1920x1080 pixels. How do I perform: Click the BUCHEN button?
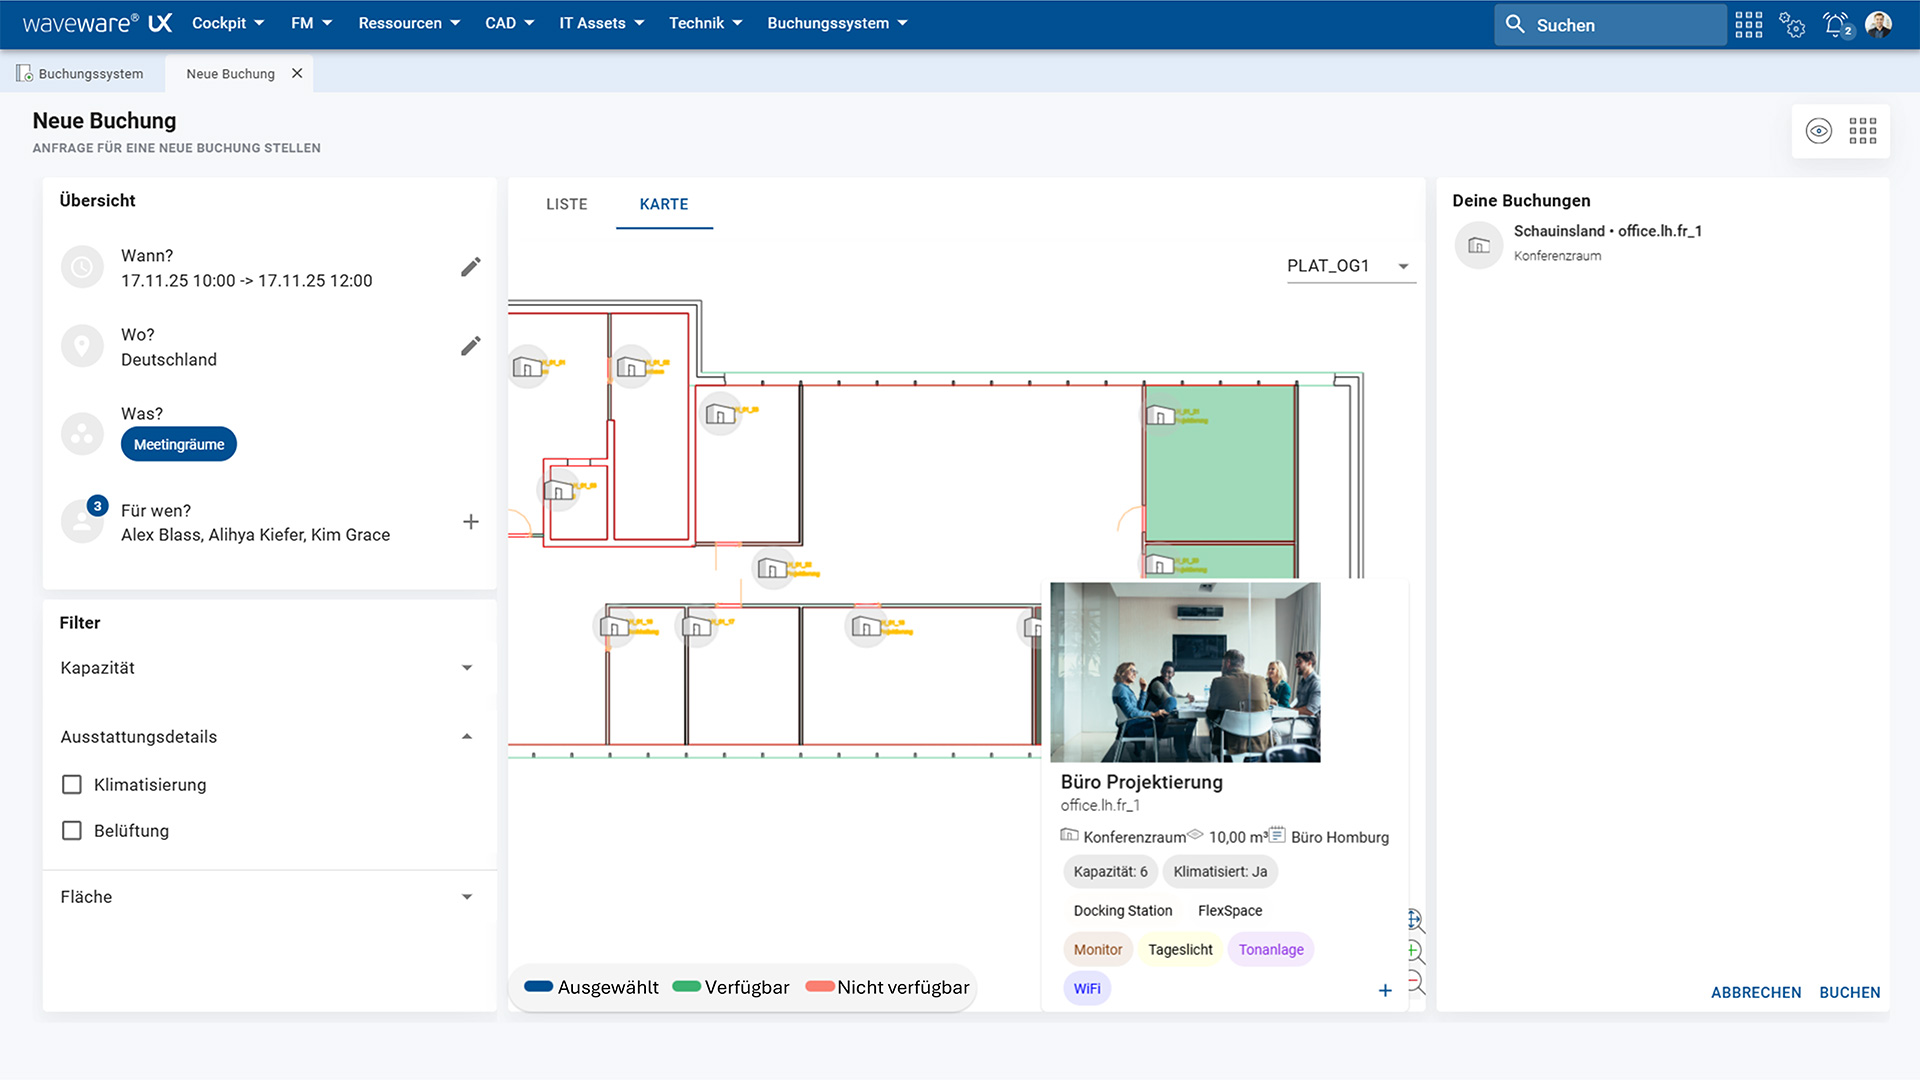(1849, 992)
